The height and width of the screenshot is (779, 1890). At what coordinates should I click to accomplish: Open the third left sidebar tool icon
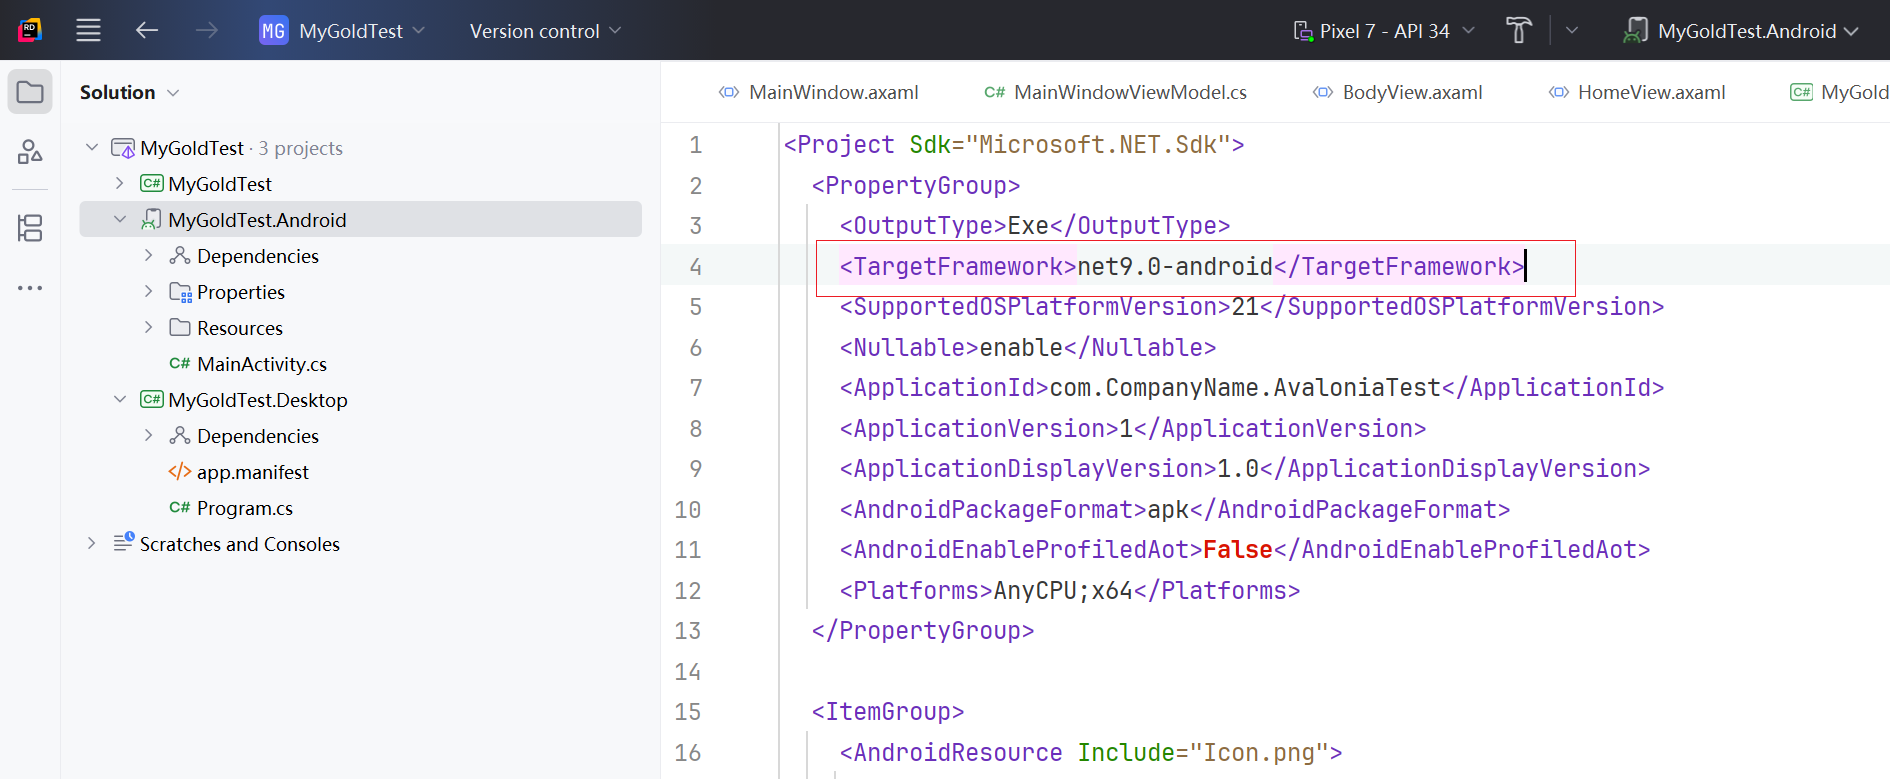coord(30,228)
